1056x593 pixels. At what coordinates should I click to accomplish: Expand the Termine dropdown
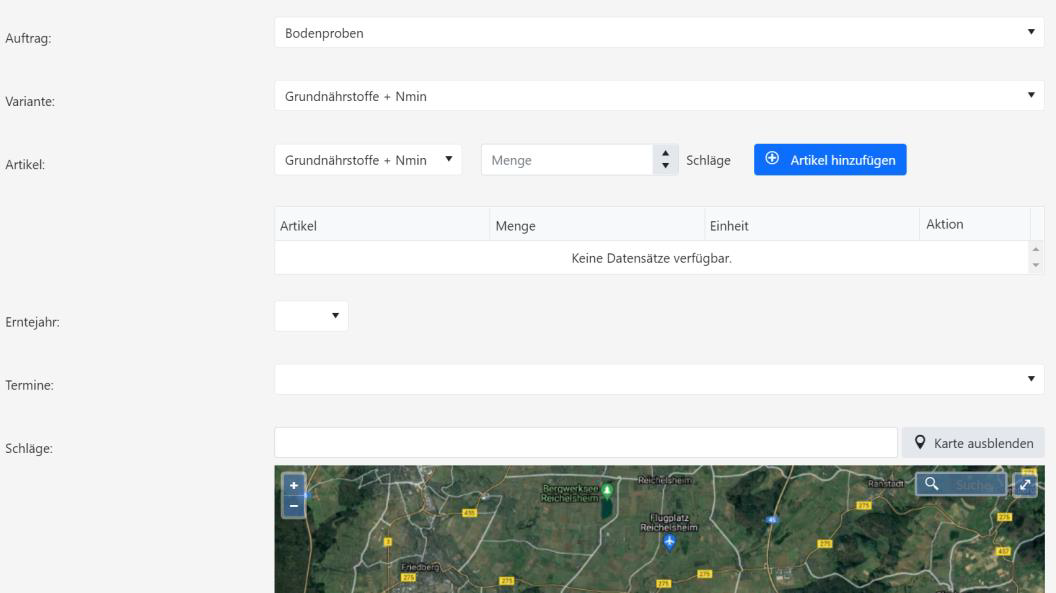coord(658,379)
